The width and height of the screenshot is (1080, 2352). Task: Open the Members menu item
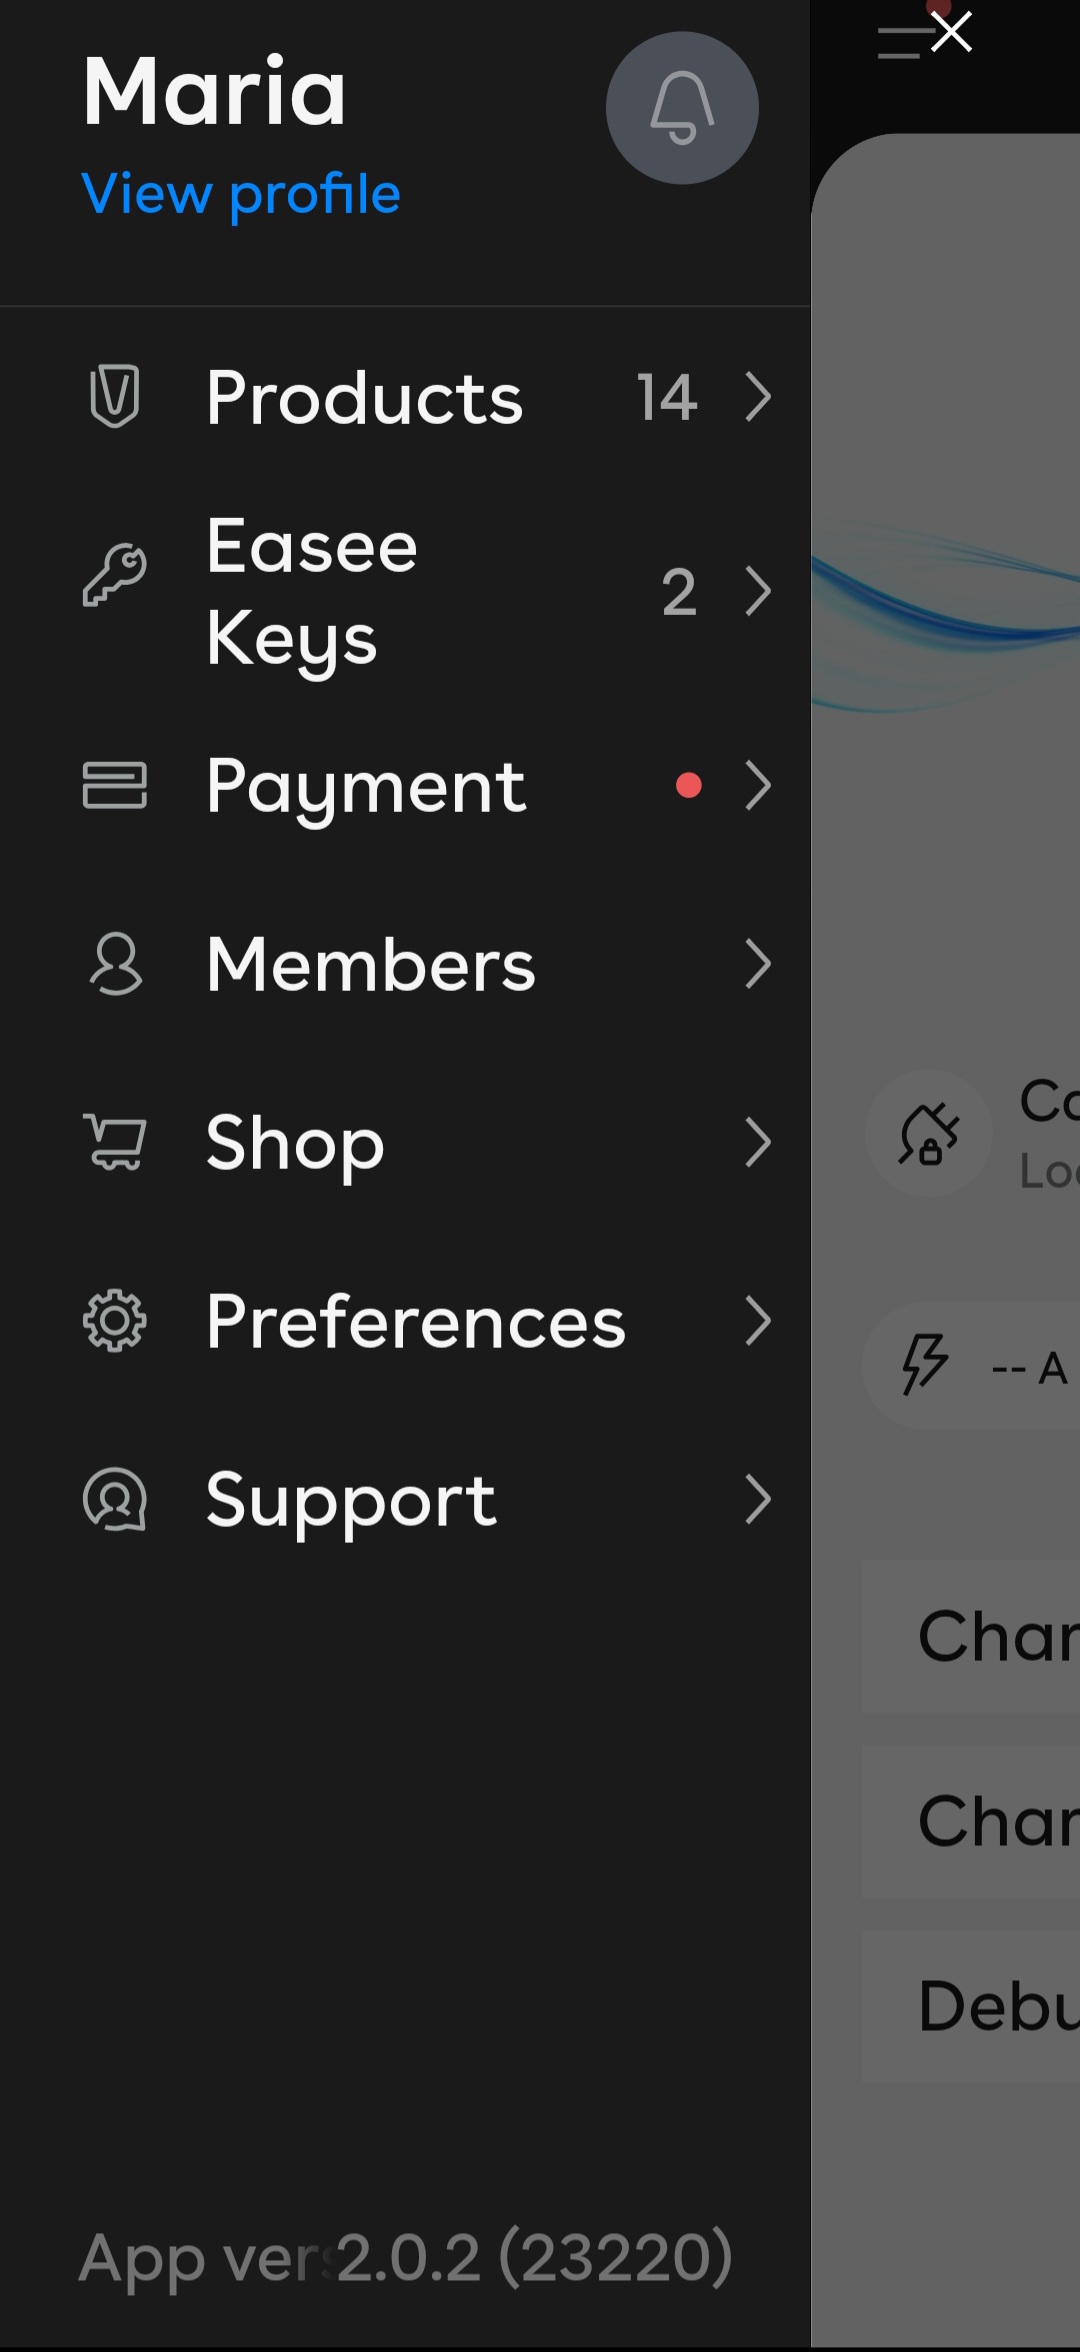point(371,964)
